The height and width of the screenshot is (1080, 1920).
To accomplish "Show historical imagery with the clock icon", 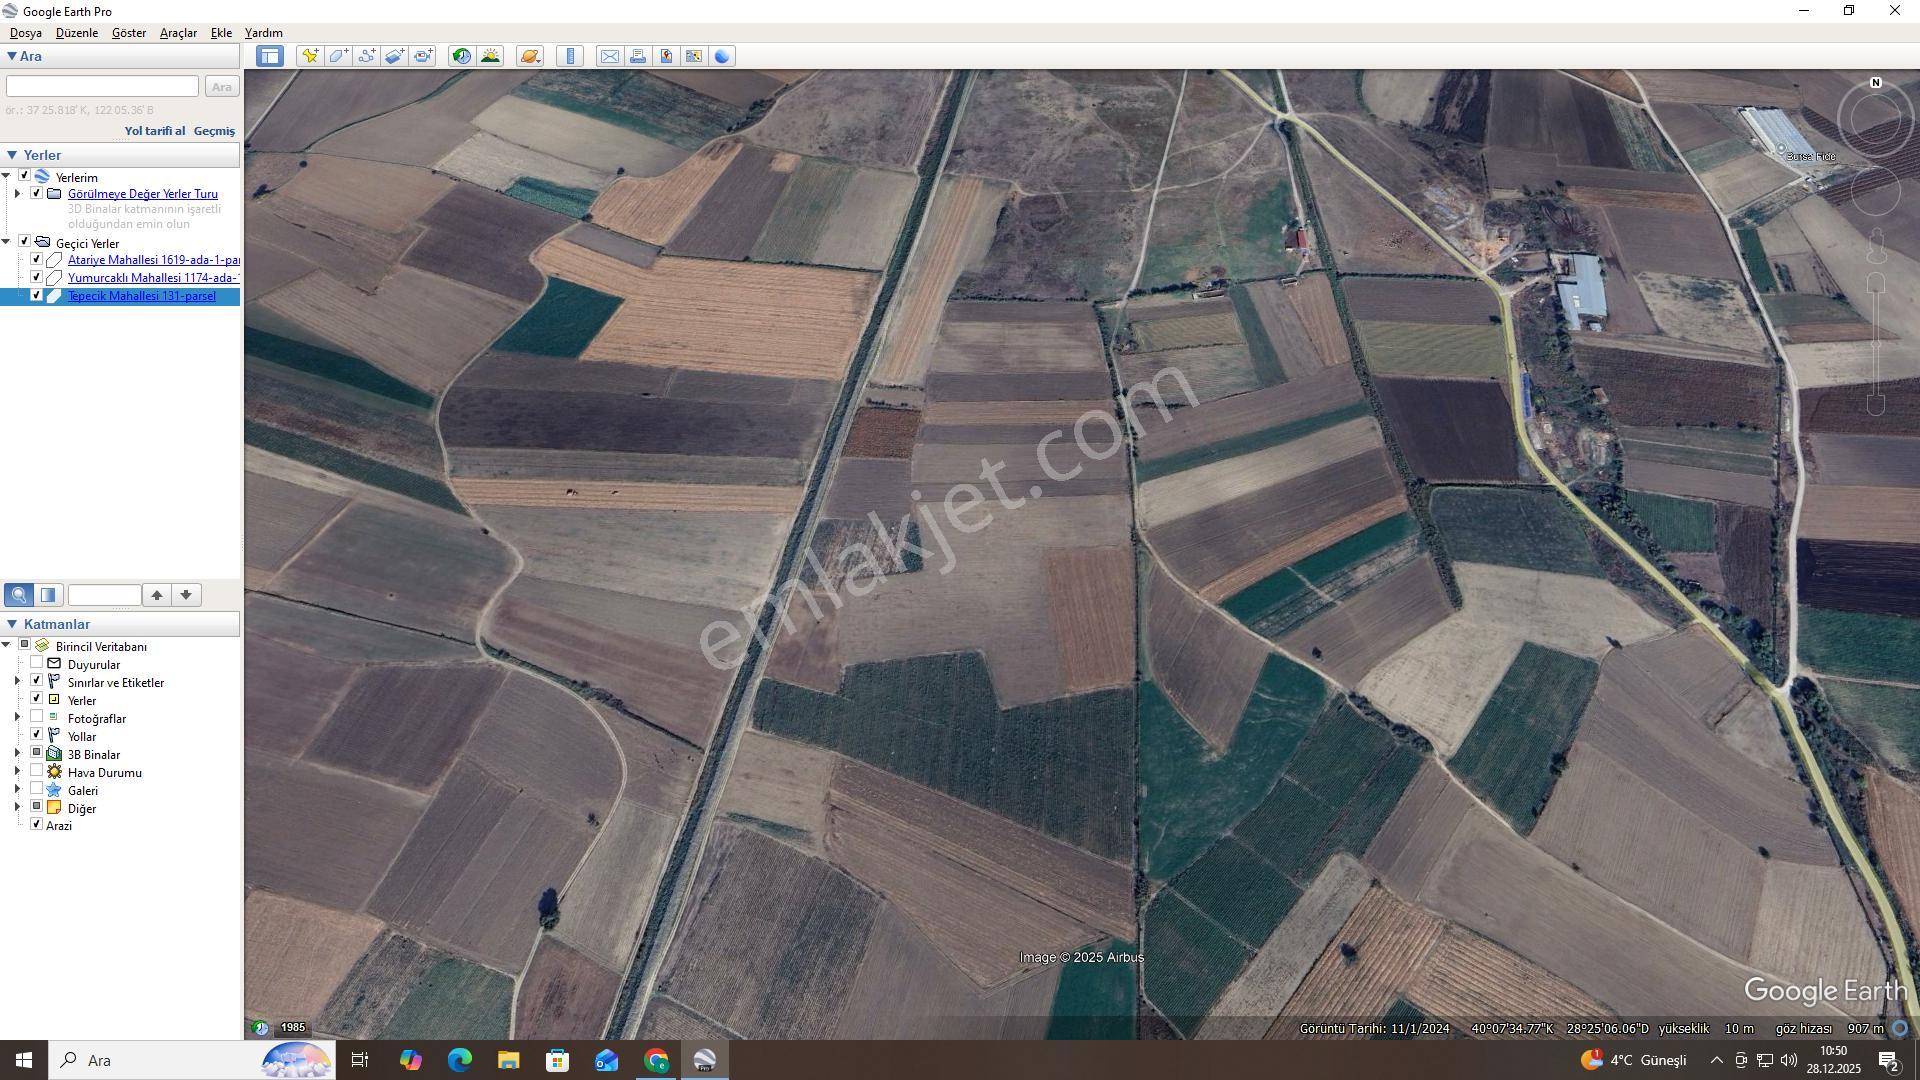I will point(461,56).
